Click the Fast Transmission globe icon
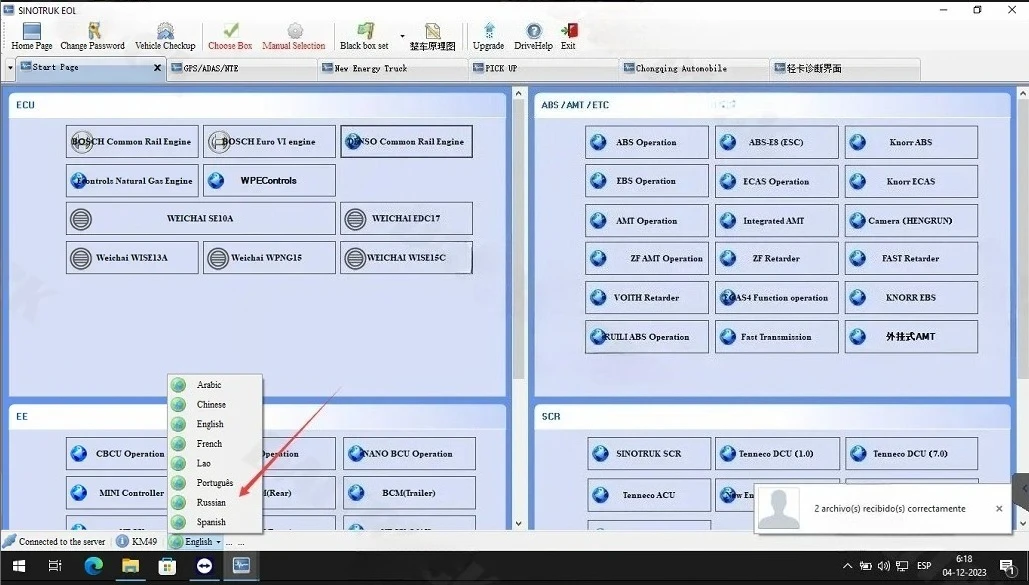The image size is (1029, 585). click(728, 337)
